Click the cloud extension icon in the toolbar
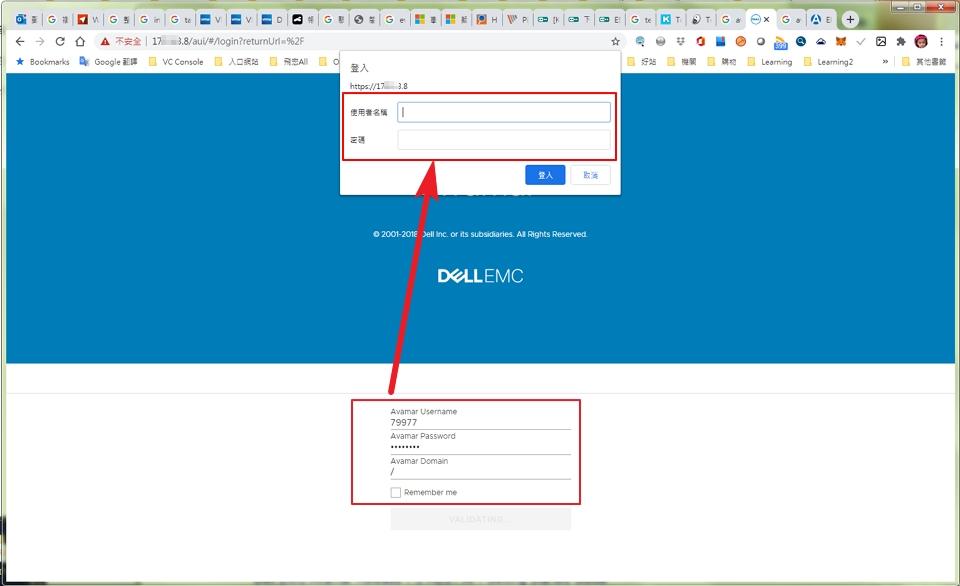Viewport: 960px width, 586px height. click(x=820, y=41)
